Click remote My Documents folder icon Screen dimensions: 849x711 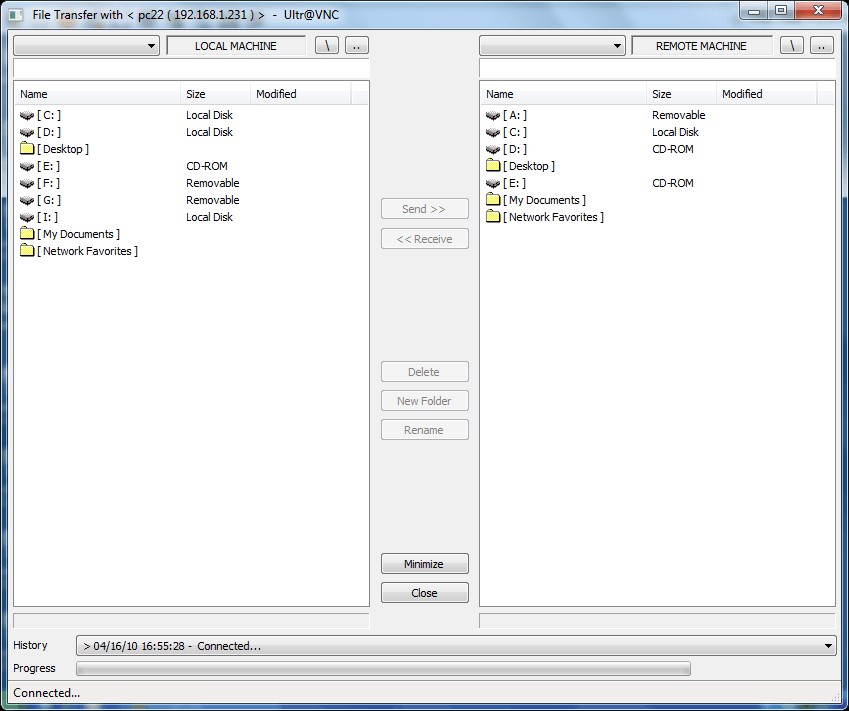493,200
